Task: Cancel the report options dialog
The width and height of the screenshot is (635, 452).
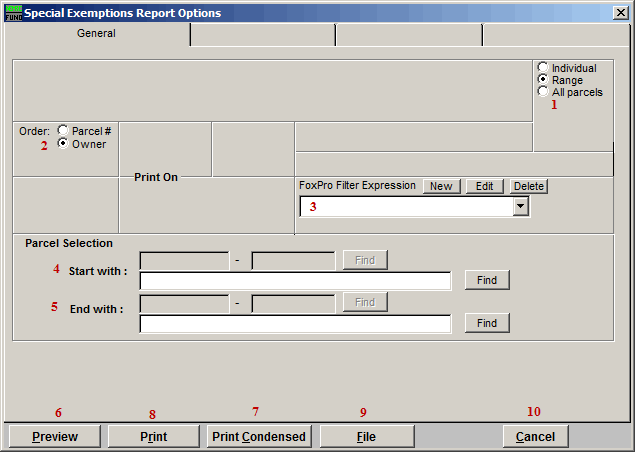Action: coord(535,437)
